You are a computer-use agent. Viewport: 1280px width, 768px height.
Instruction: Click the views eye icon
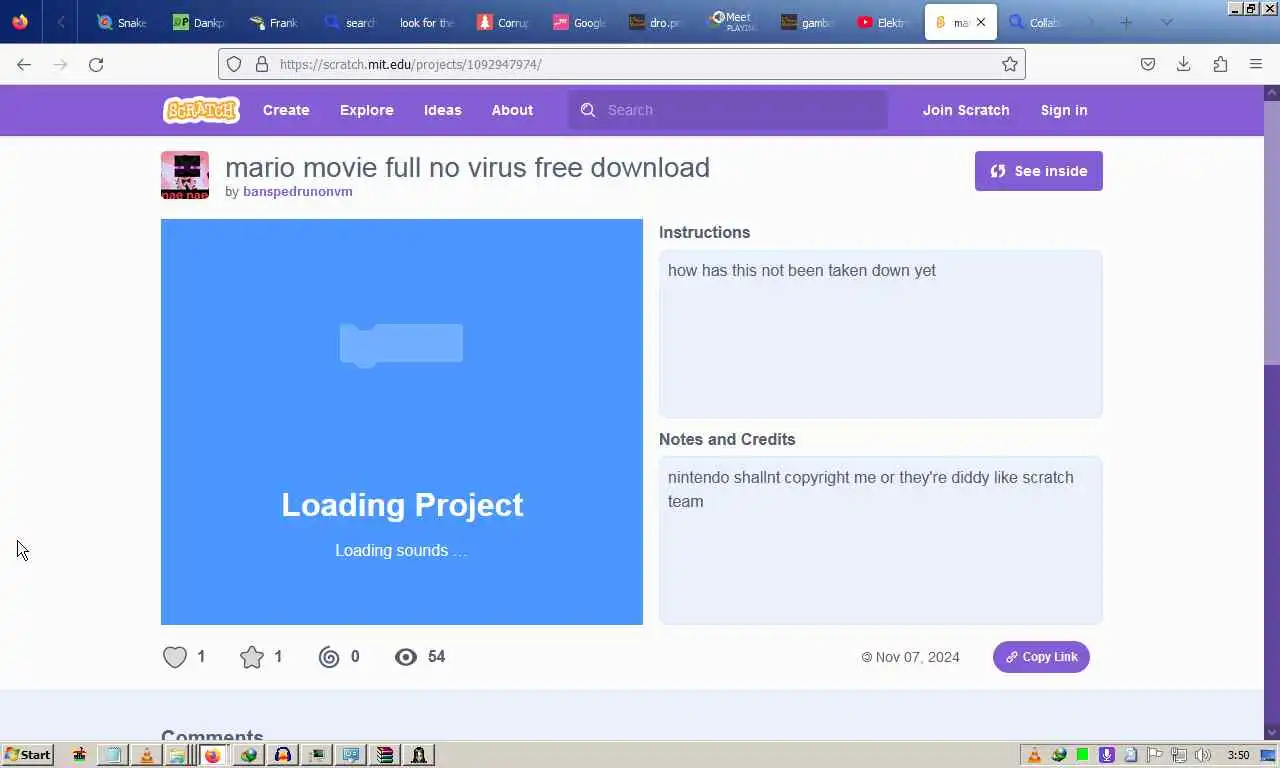406,657
